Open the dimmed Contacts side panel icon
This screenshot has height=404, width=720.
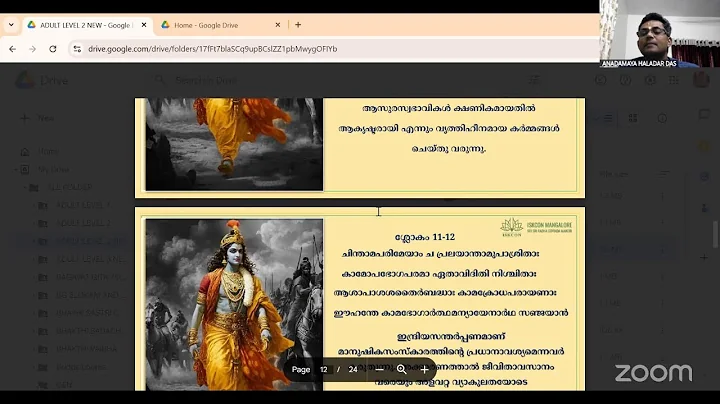[704, 208]
